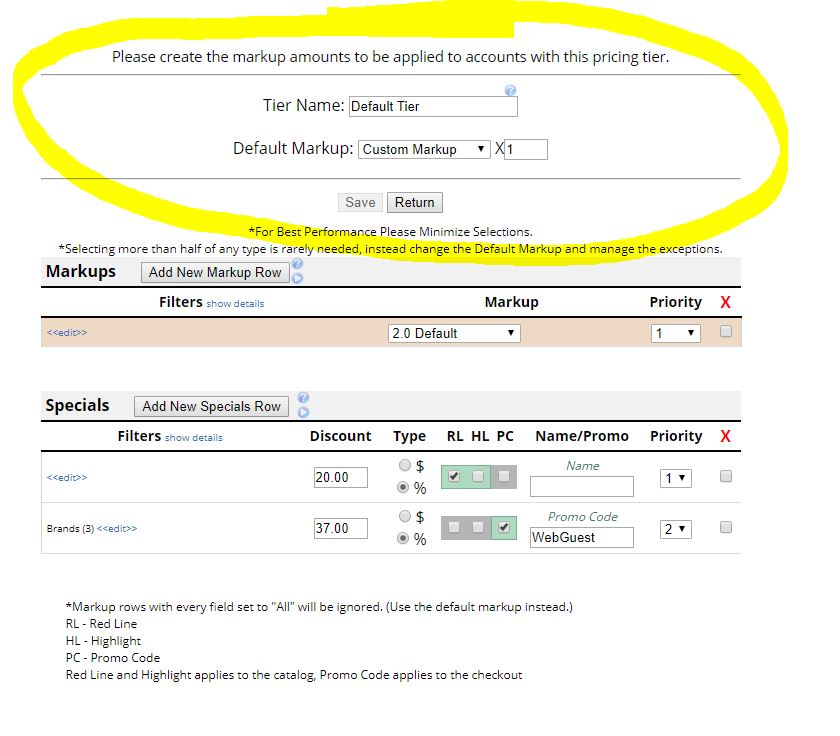Click the red X in the Markups table header

click(x=724, y=301)
